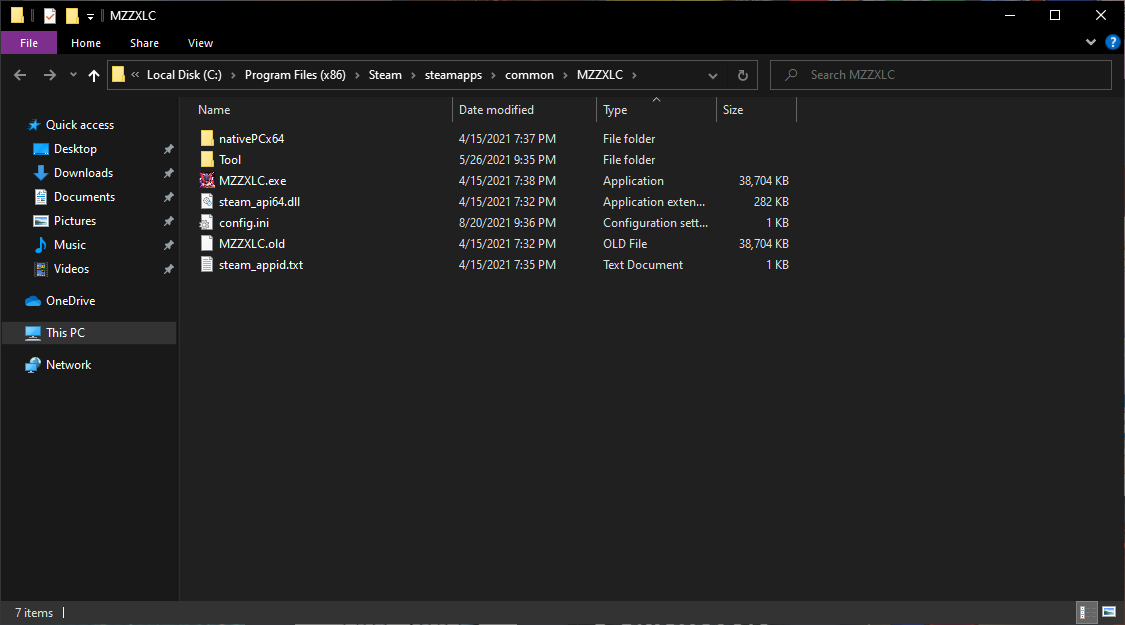Click the Search MZZXLC field

941,75
